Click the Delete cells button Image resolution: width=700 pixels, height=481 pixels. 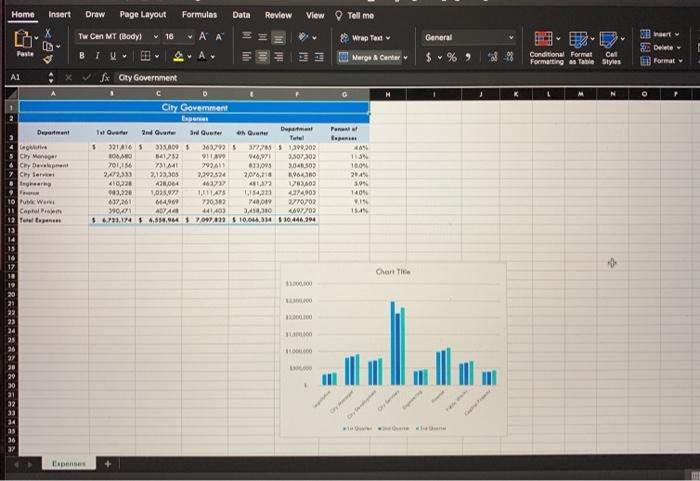click(661, 47)
